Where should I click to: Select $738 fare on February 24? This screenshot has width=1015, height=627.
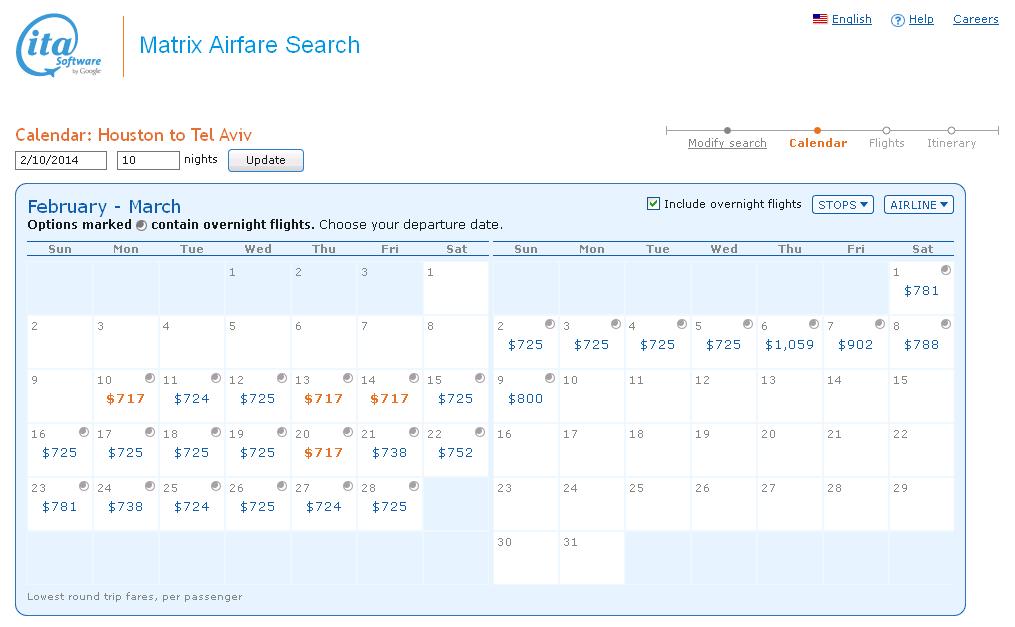tap(126, 507)
